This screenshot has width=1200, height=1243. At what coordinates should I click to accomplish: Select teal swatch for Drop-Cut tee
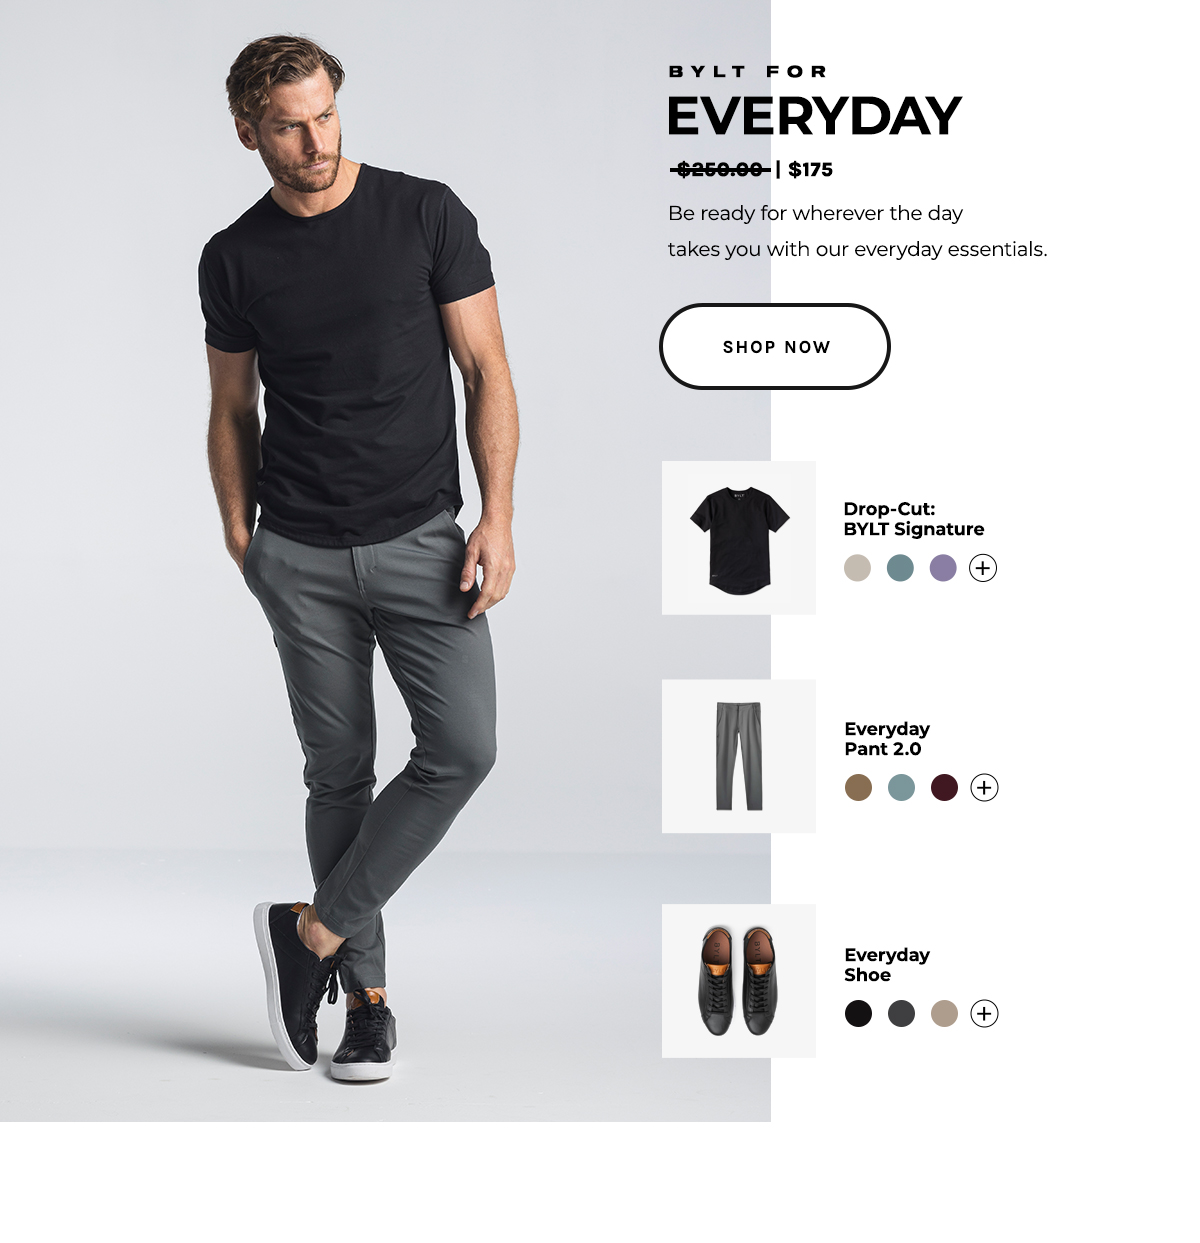pos(900,568)
